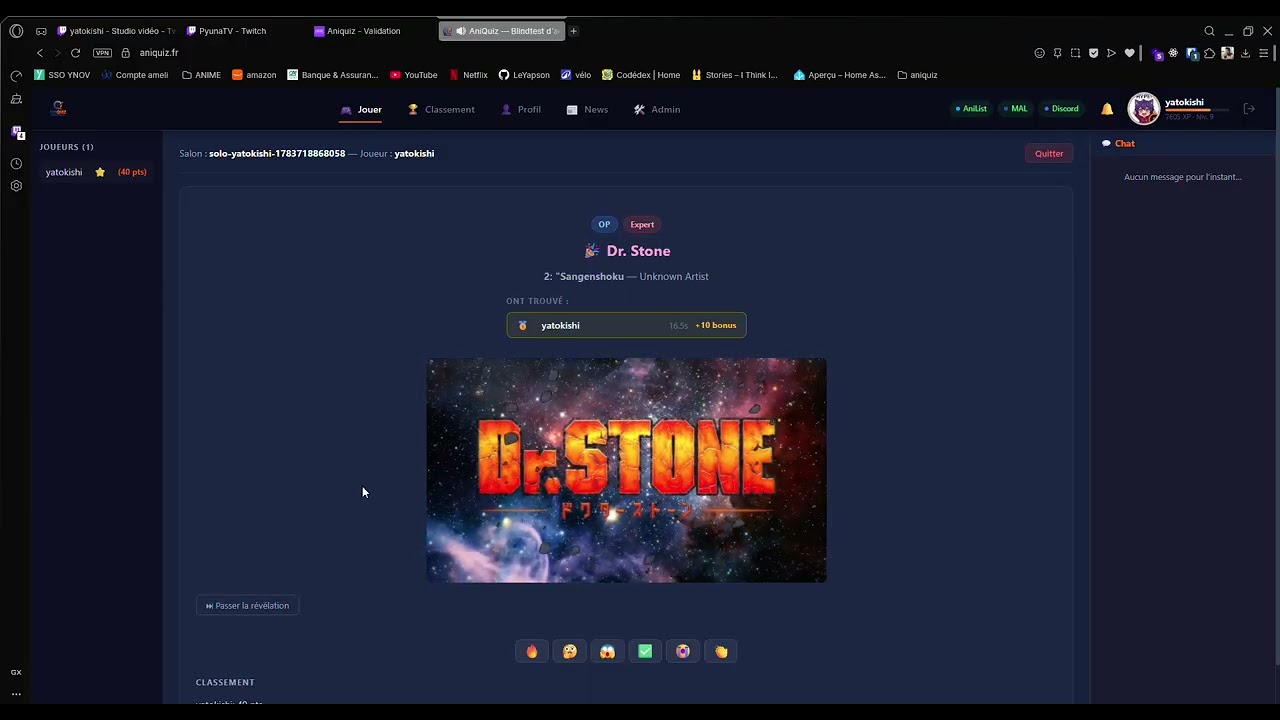Reload the current page
Image resolution: width=1280 pixels, height=720 pixels.
pos(75,53)
